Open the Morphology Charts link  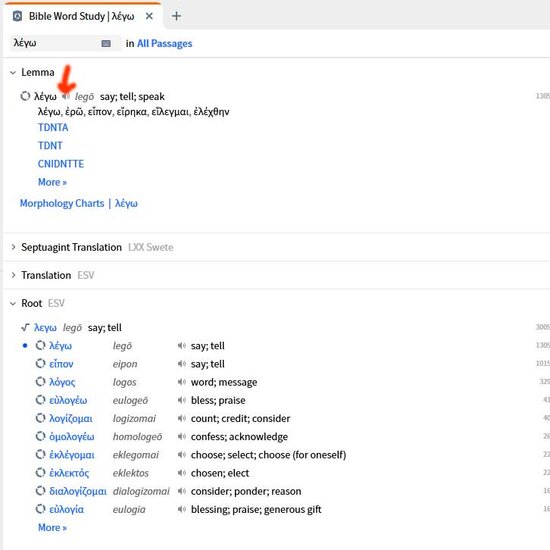(x=62, y=203)
